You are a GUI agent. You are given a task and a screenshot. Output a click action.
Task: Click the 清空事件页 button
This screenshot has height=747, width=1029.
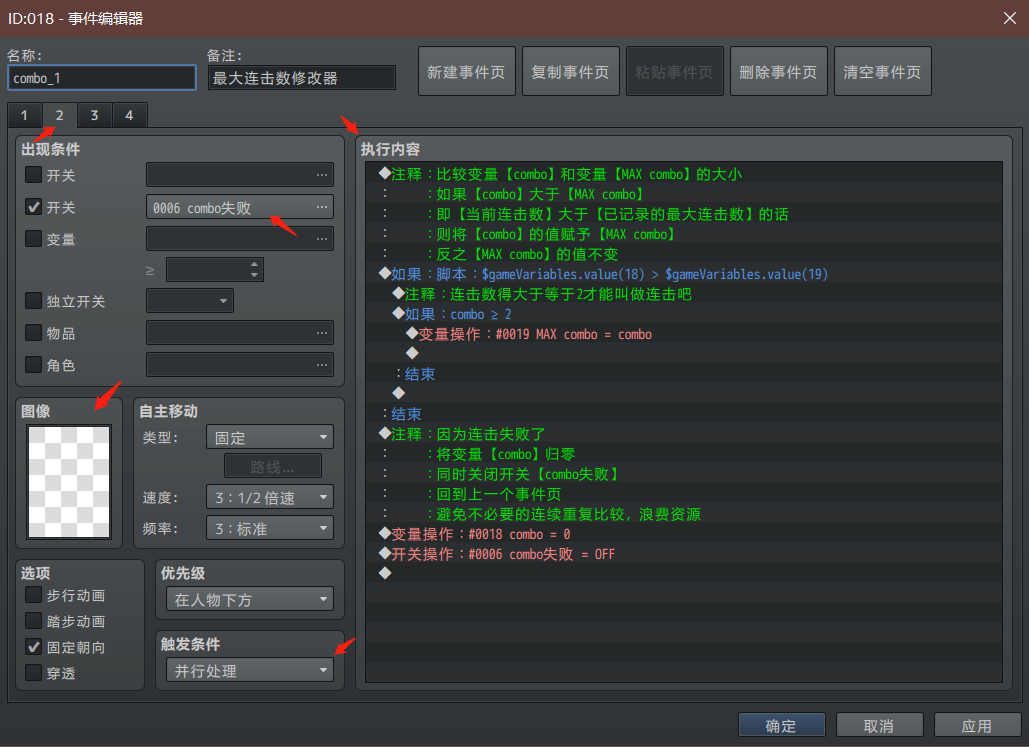(x=883, y=71)
